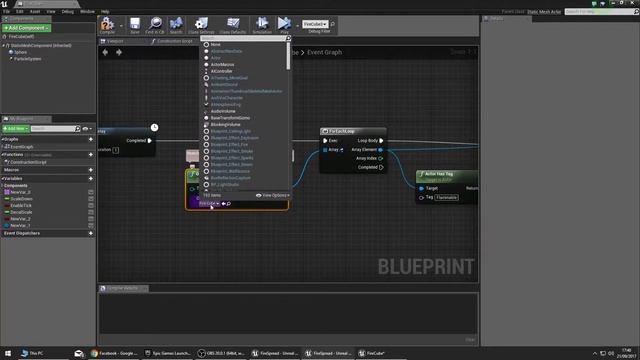Open the Debug menu

click(68, 11)
